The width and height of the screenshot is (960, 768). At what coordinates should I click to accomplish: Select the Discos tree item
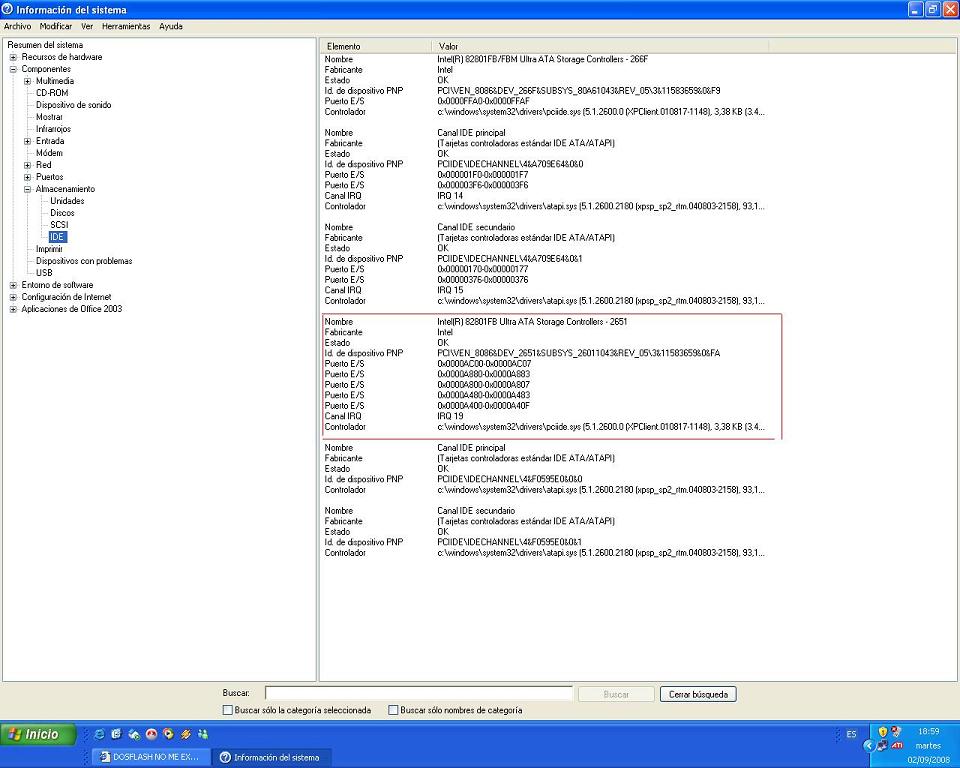(x=62, y=213)
